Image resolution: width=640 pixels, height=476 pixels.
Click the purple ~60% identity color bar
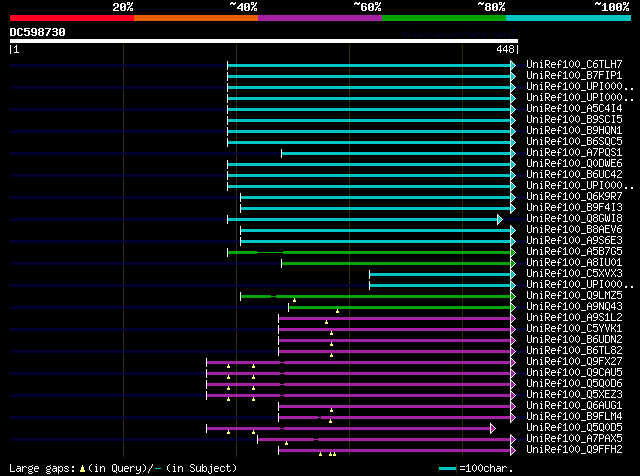tap(320, 18)
